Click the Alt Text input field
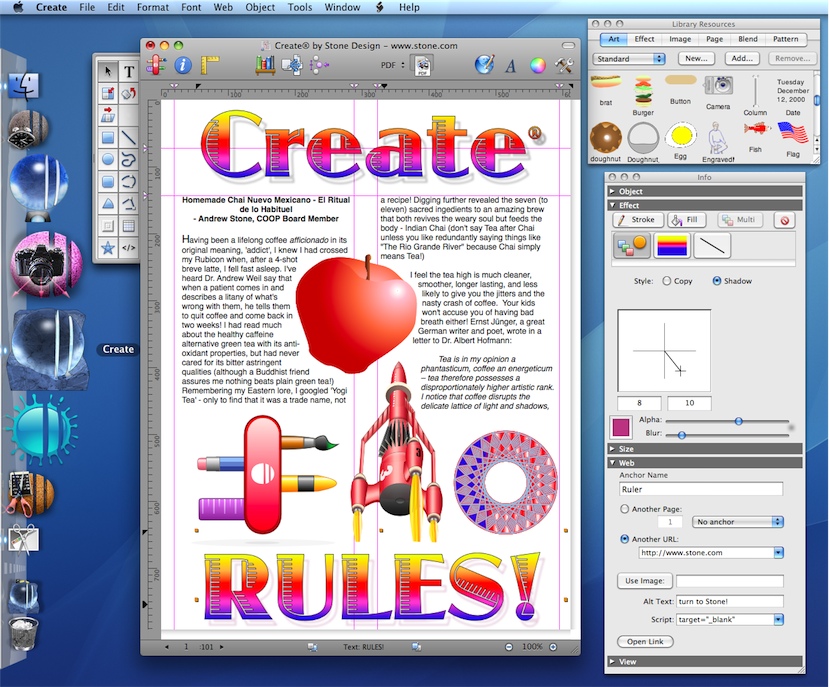This screenshot has height=687, width=829. pos(730,602)
